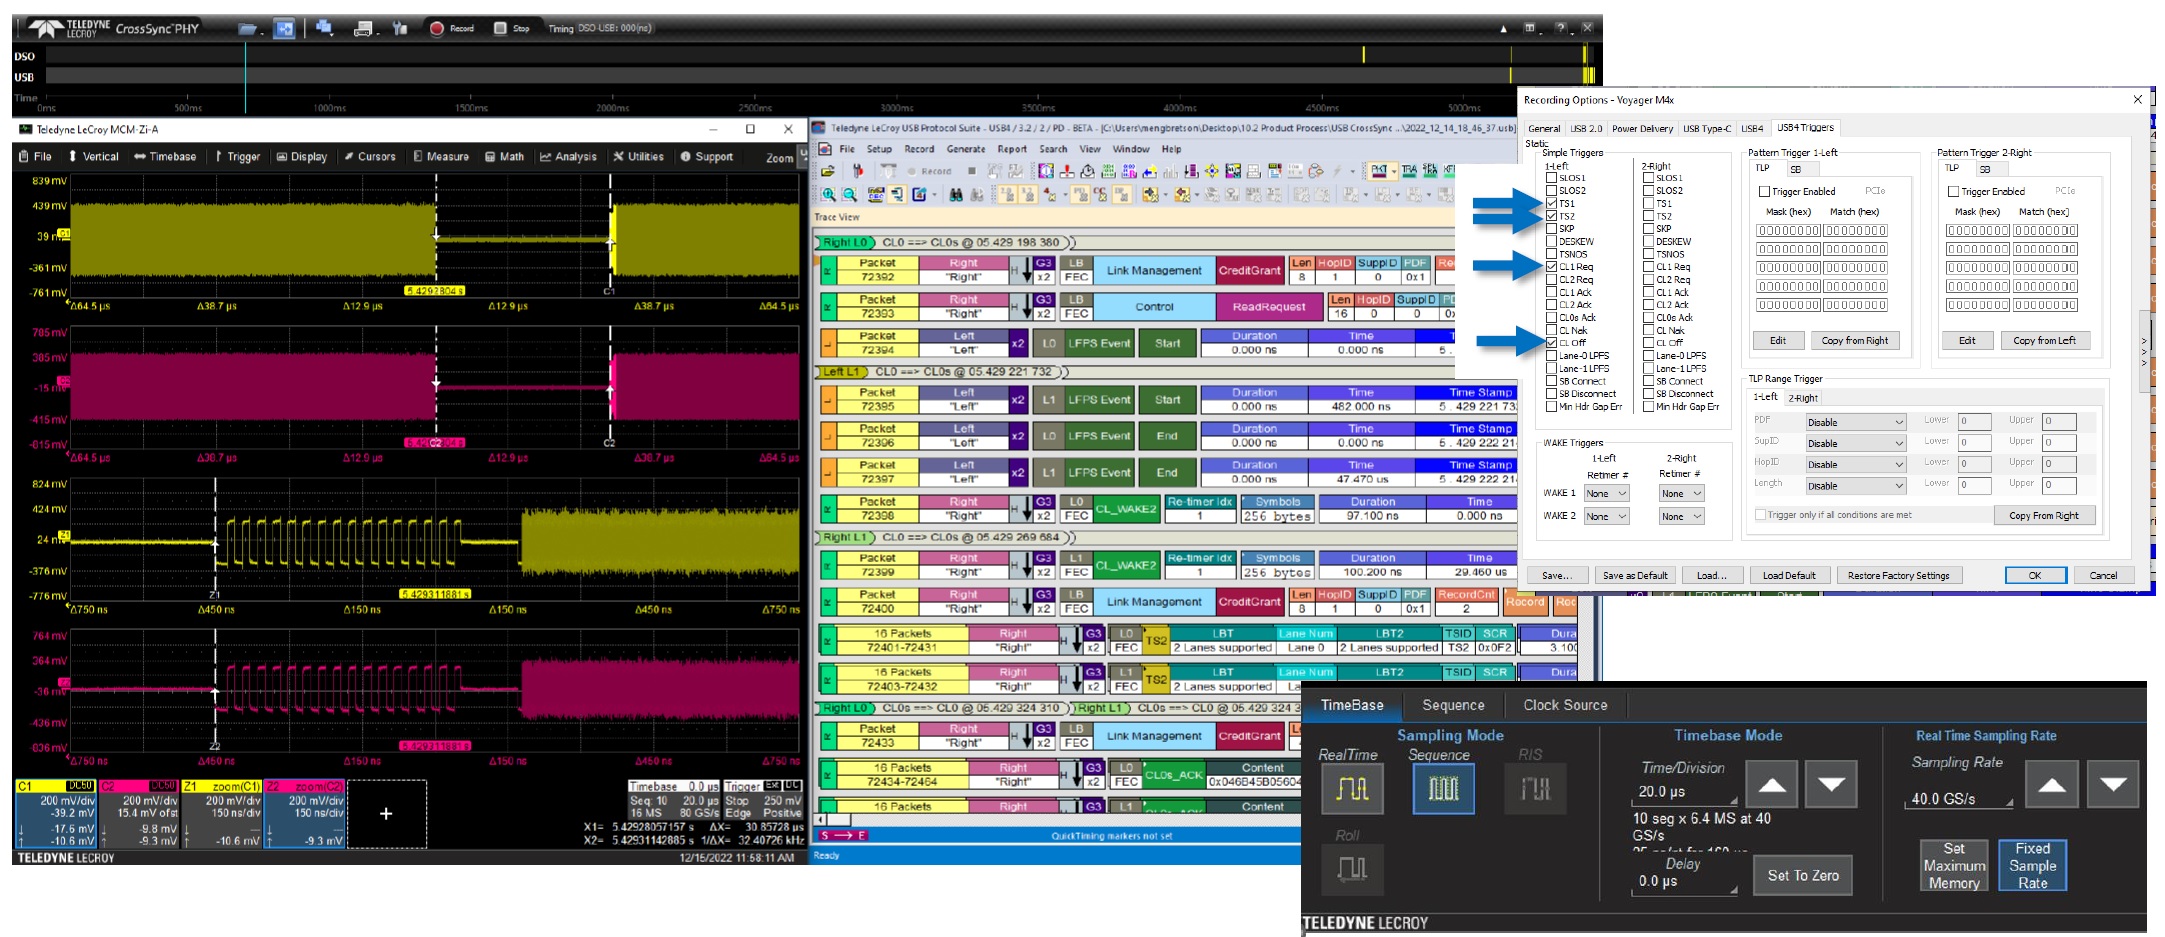Open SupID Disable dropdown

[1856, 443]
